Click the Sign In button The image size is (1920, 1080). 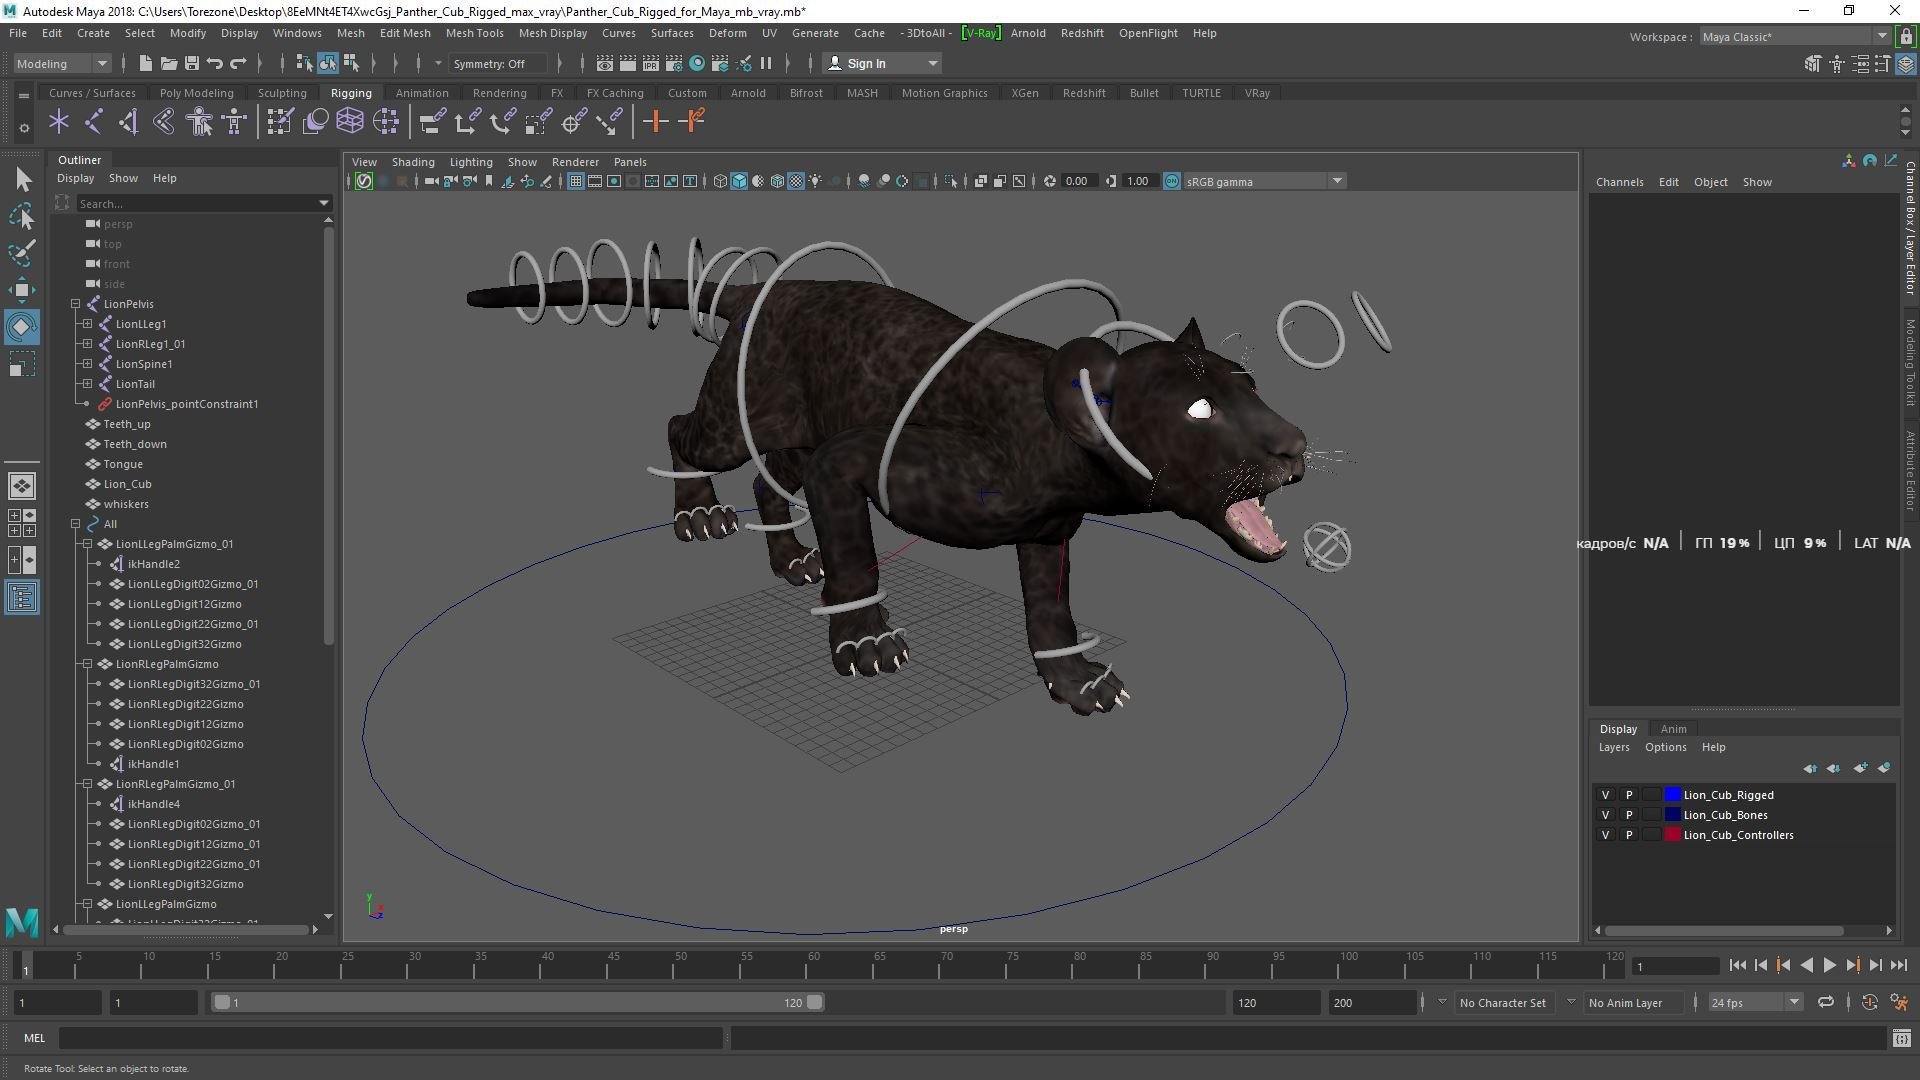click(866, 63)
